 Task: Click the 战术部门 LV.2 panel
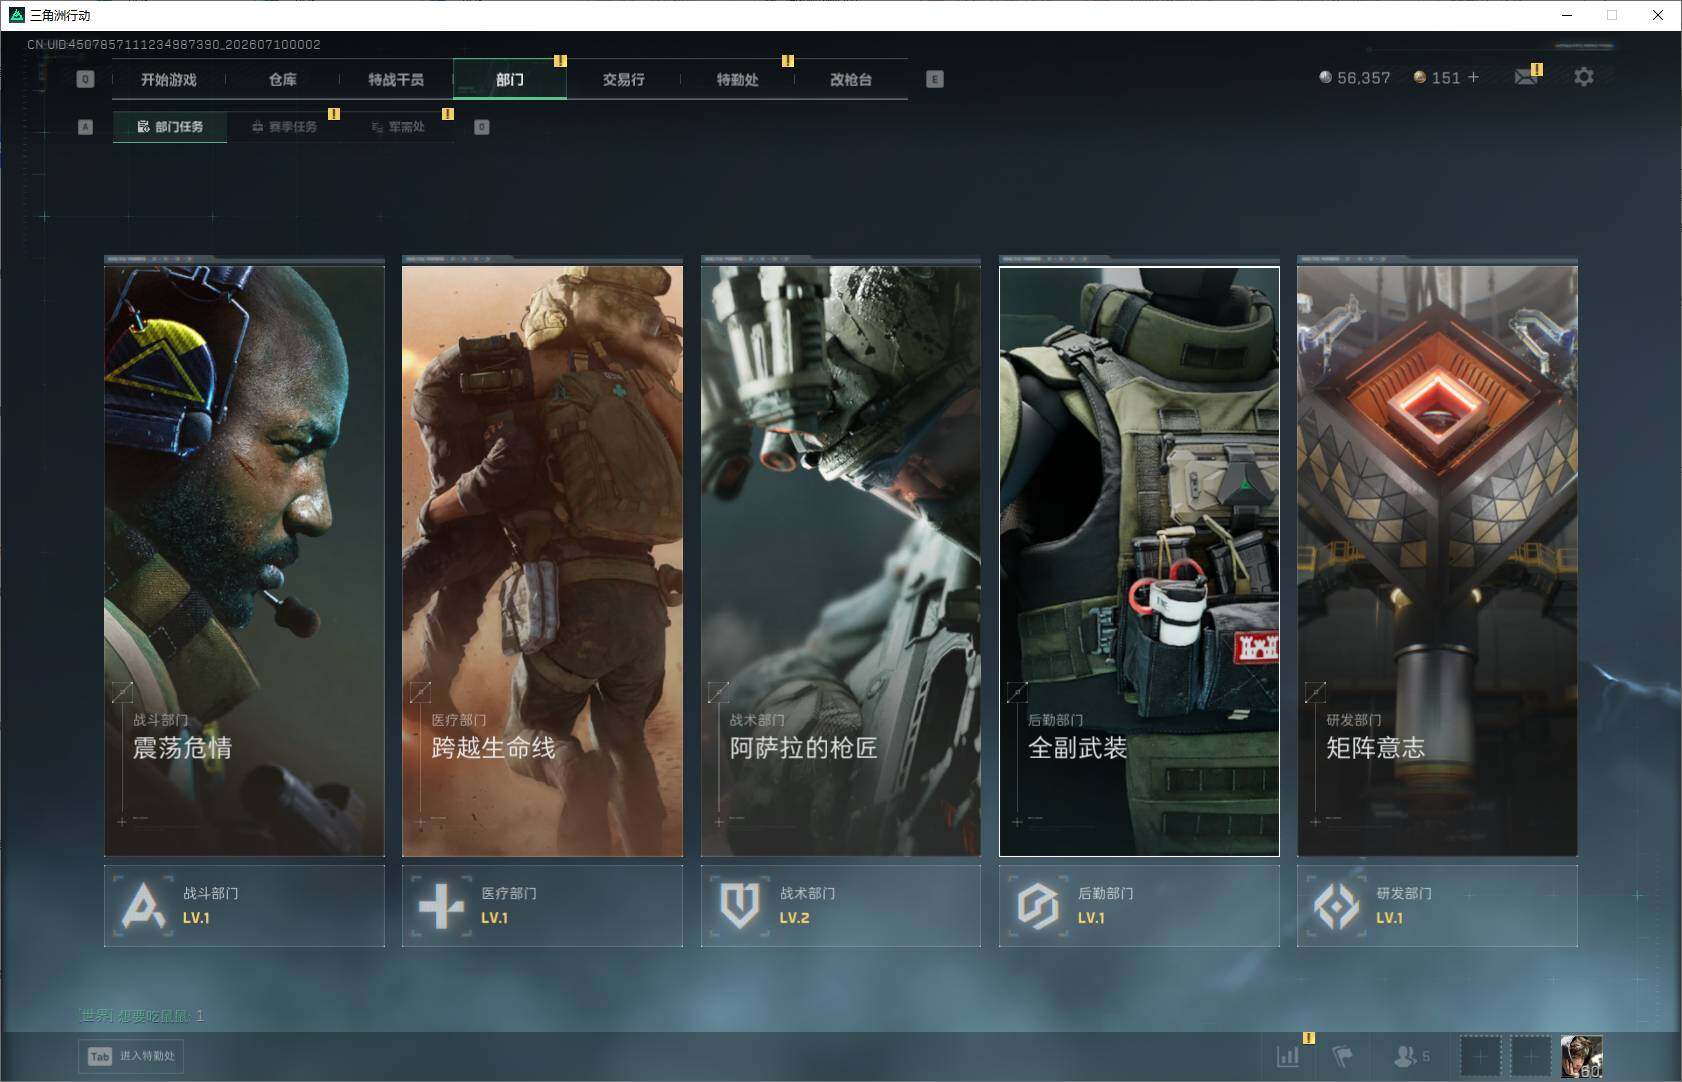[841, 906]
